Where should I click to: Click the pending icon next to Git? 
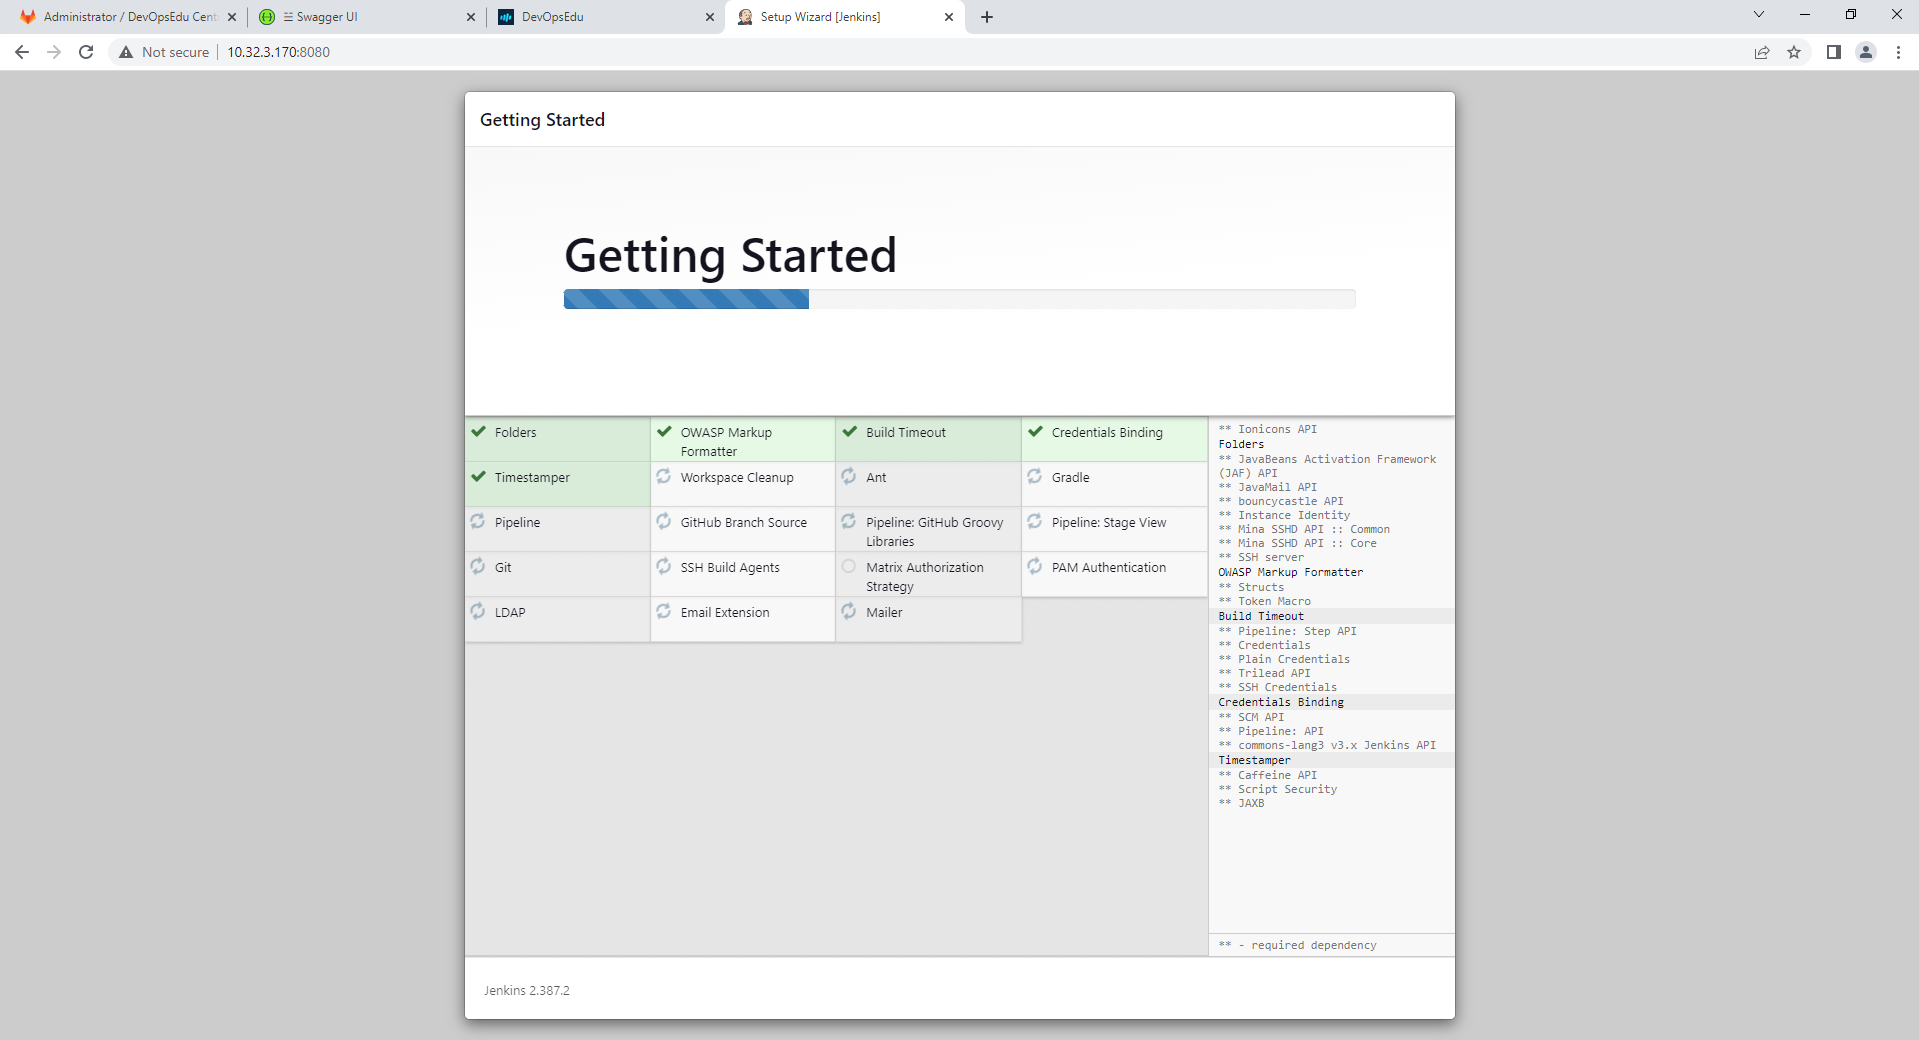click(478, 566)
